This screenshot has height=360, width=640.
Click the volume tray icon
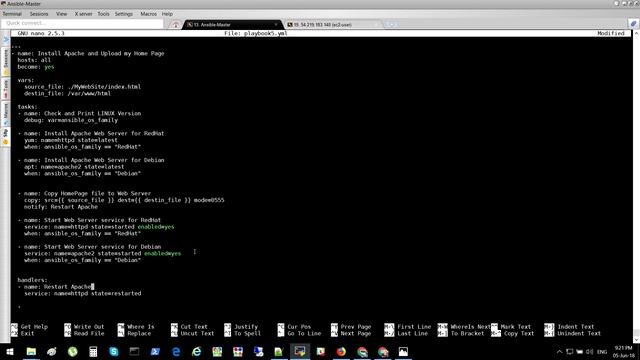589,351
